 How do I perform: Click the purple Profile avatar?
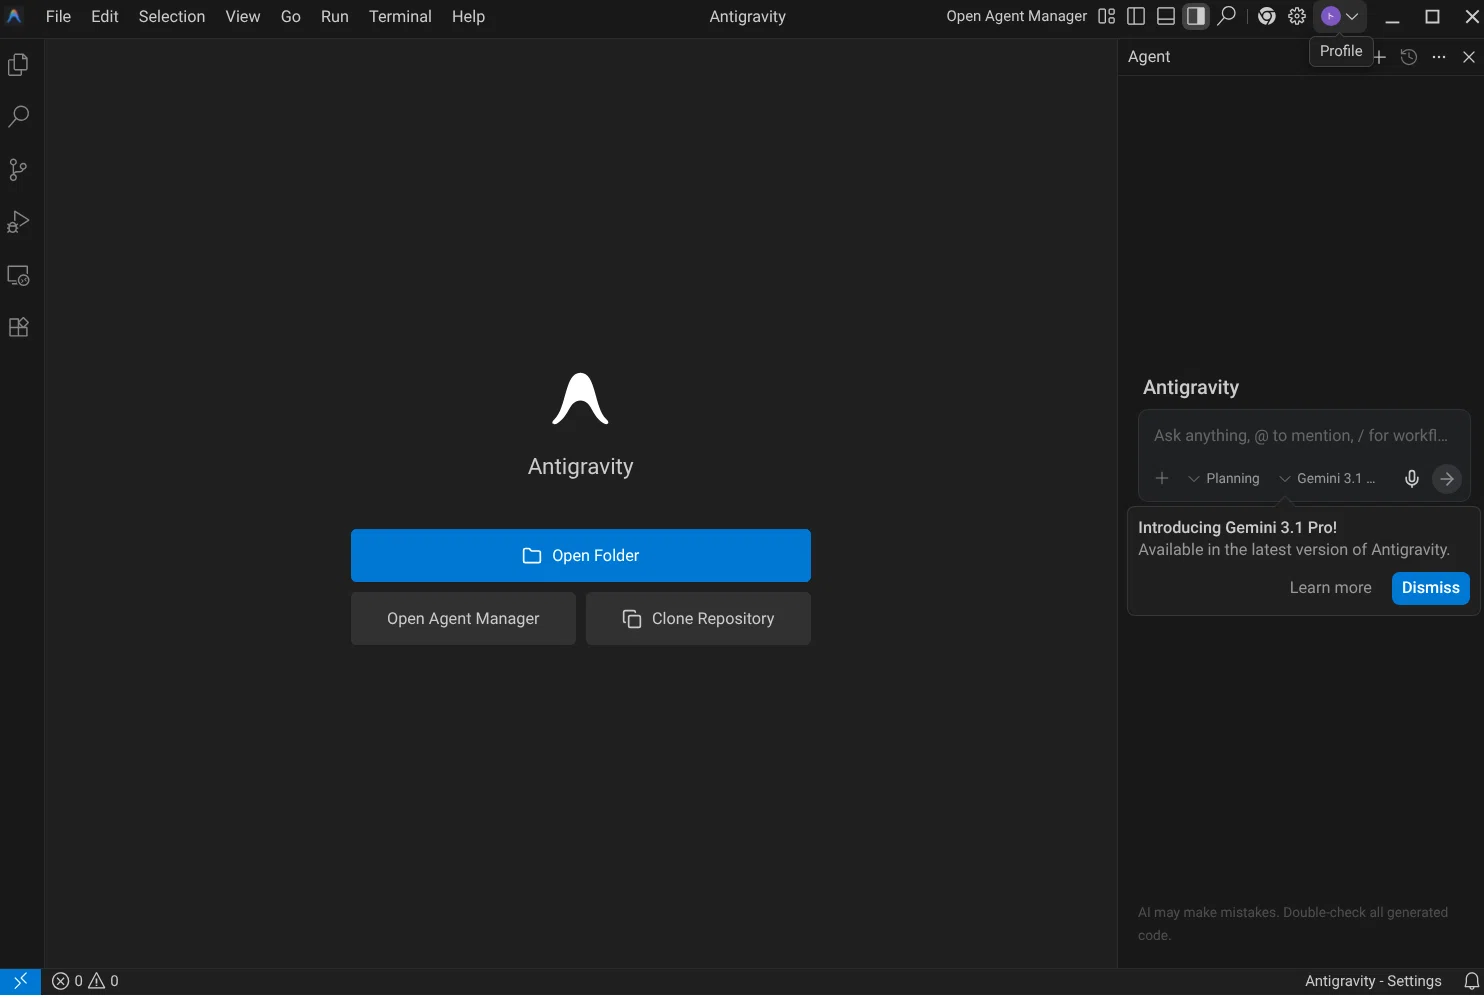(x=1330, y=16)
